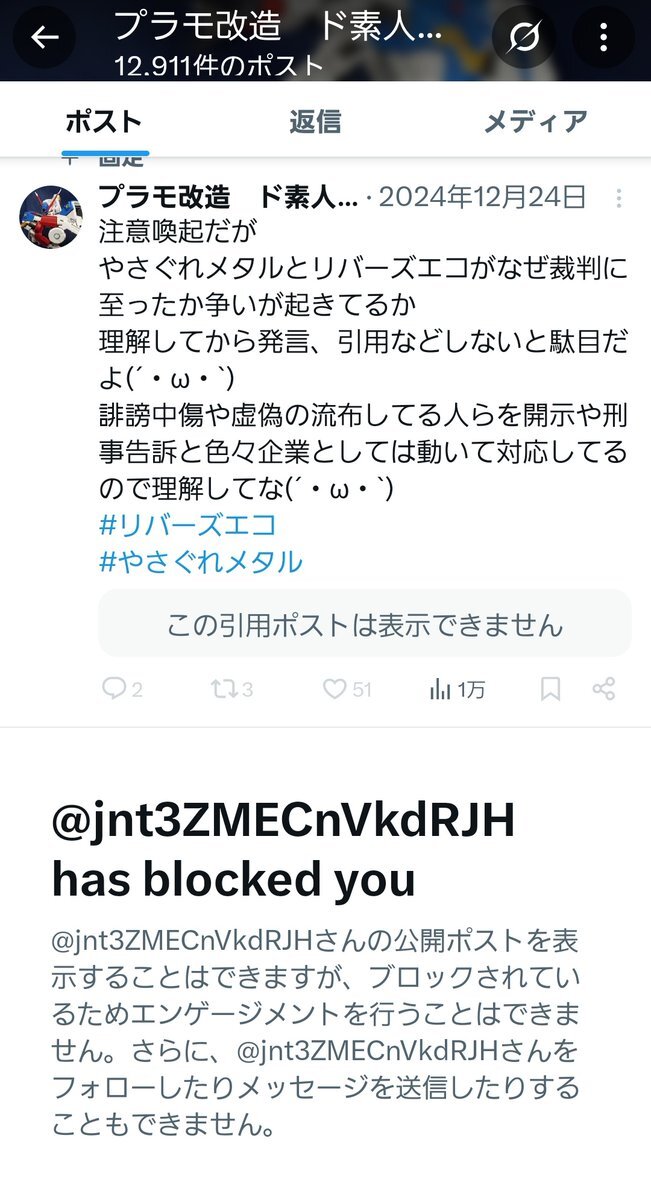Bookmark the post with the bookmark icon

point(551,689)
